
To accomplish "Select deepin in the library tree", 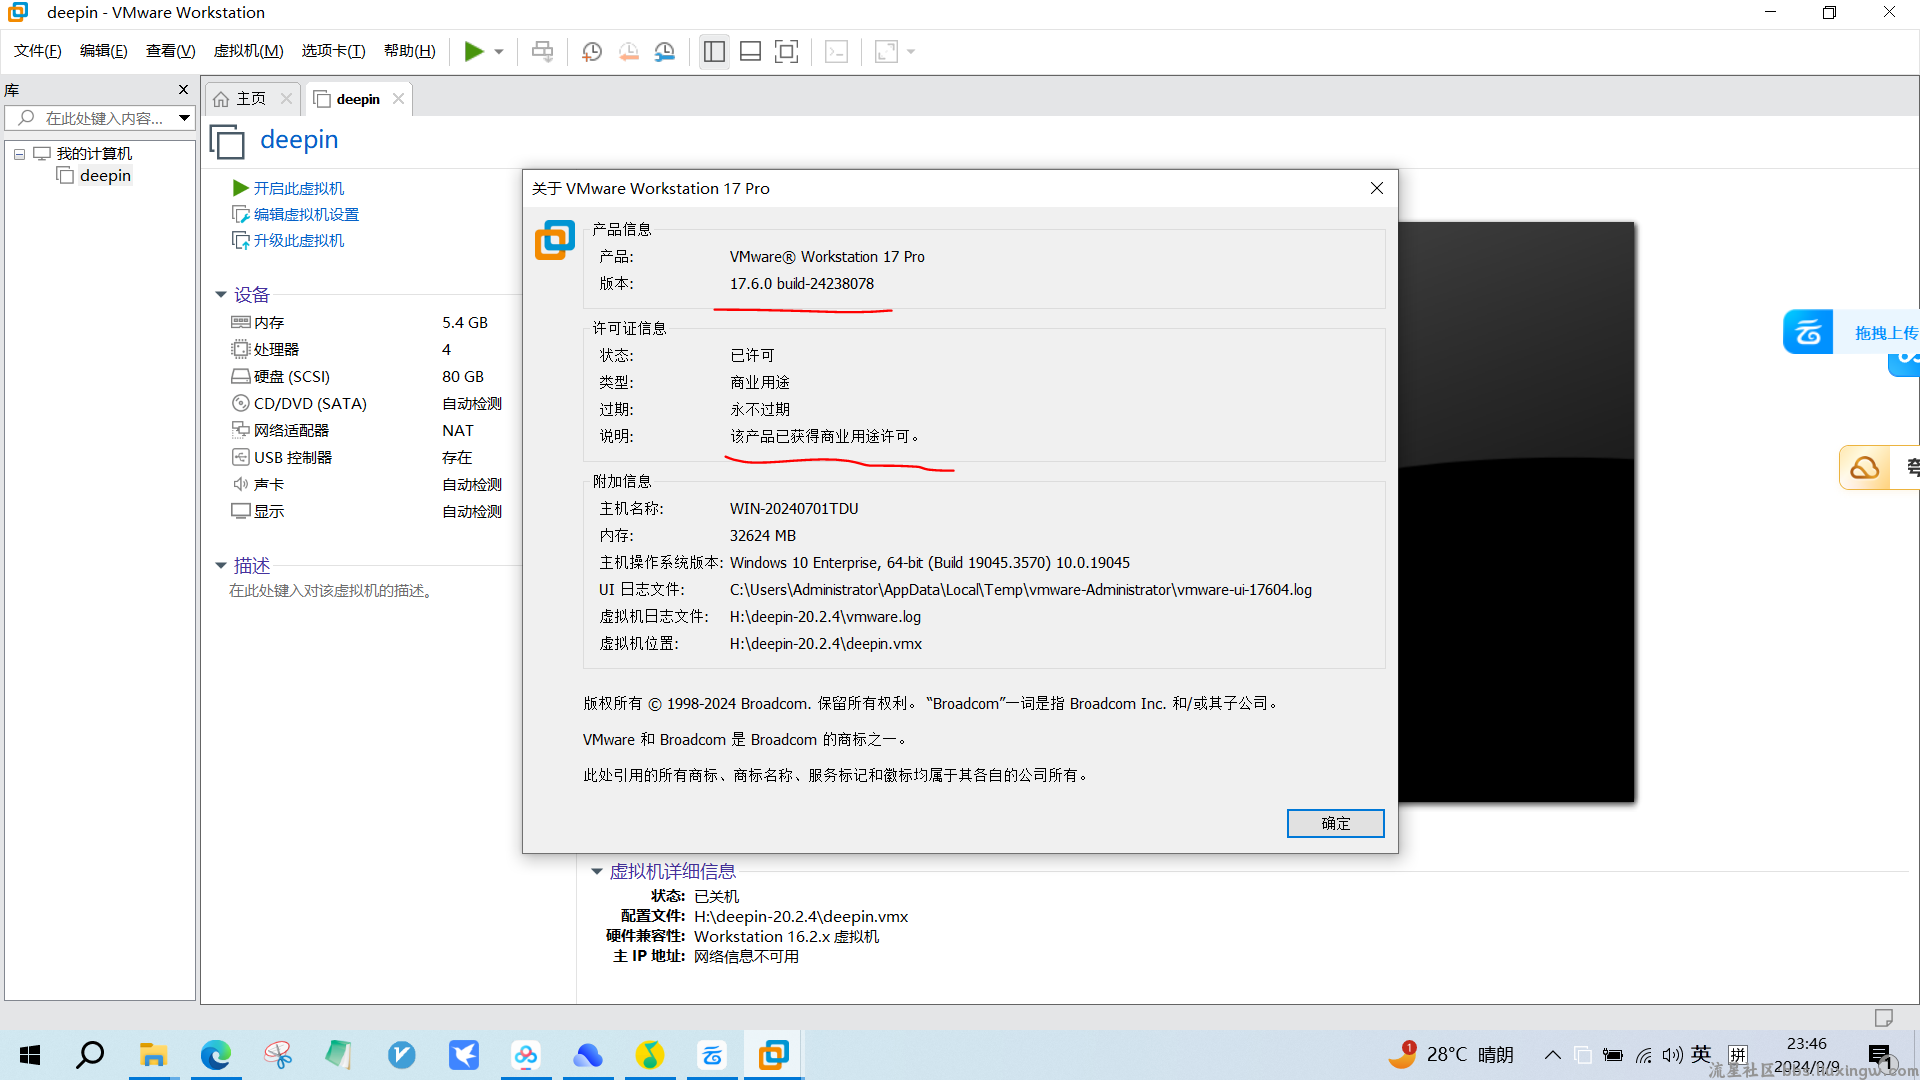I will (x=105, y=176).
